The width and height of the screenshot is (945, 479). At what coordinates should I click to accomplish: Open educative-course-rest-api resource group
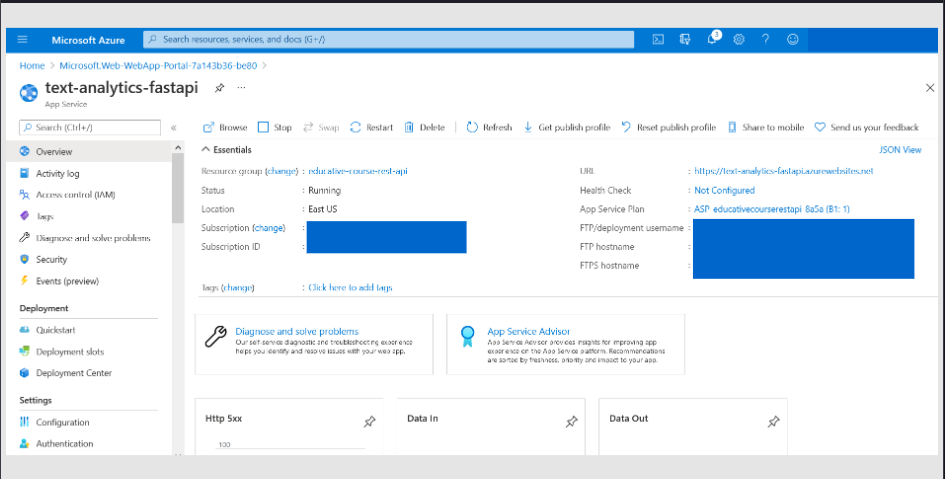pyautogui.click(x=358, y=171)
